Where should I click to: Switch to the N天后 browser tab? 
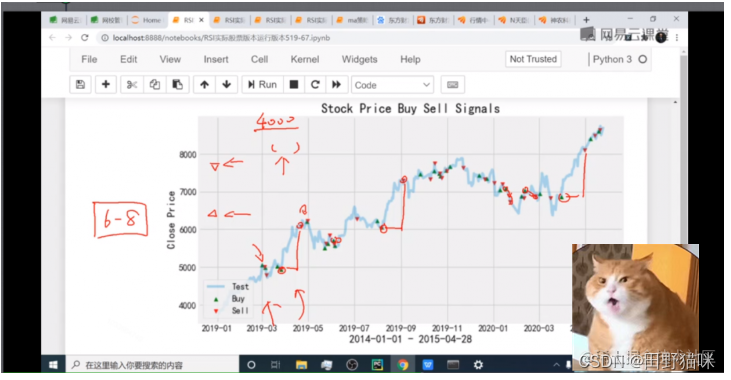(x=515, y=20)
